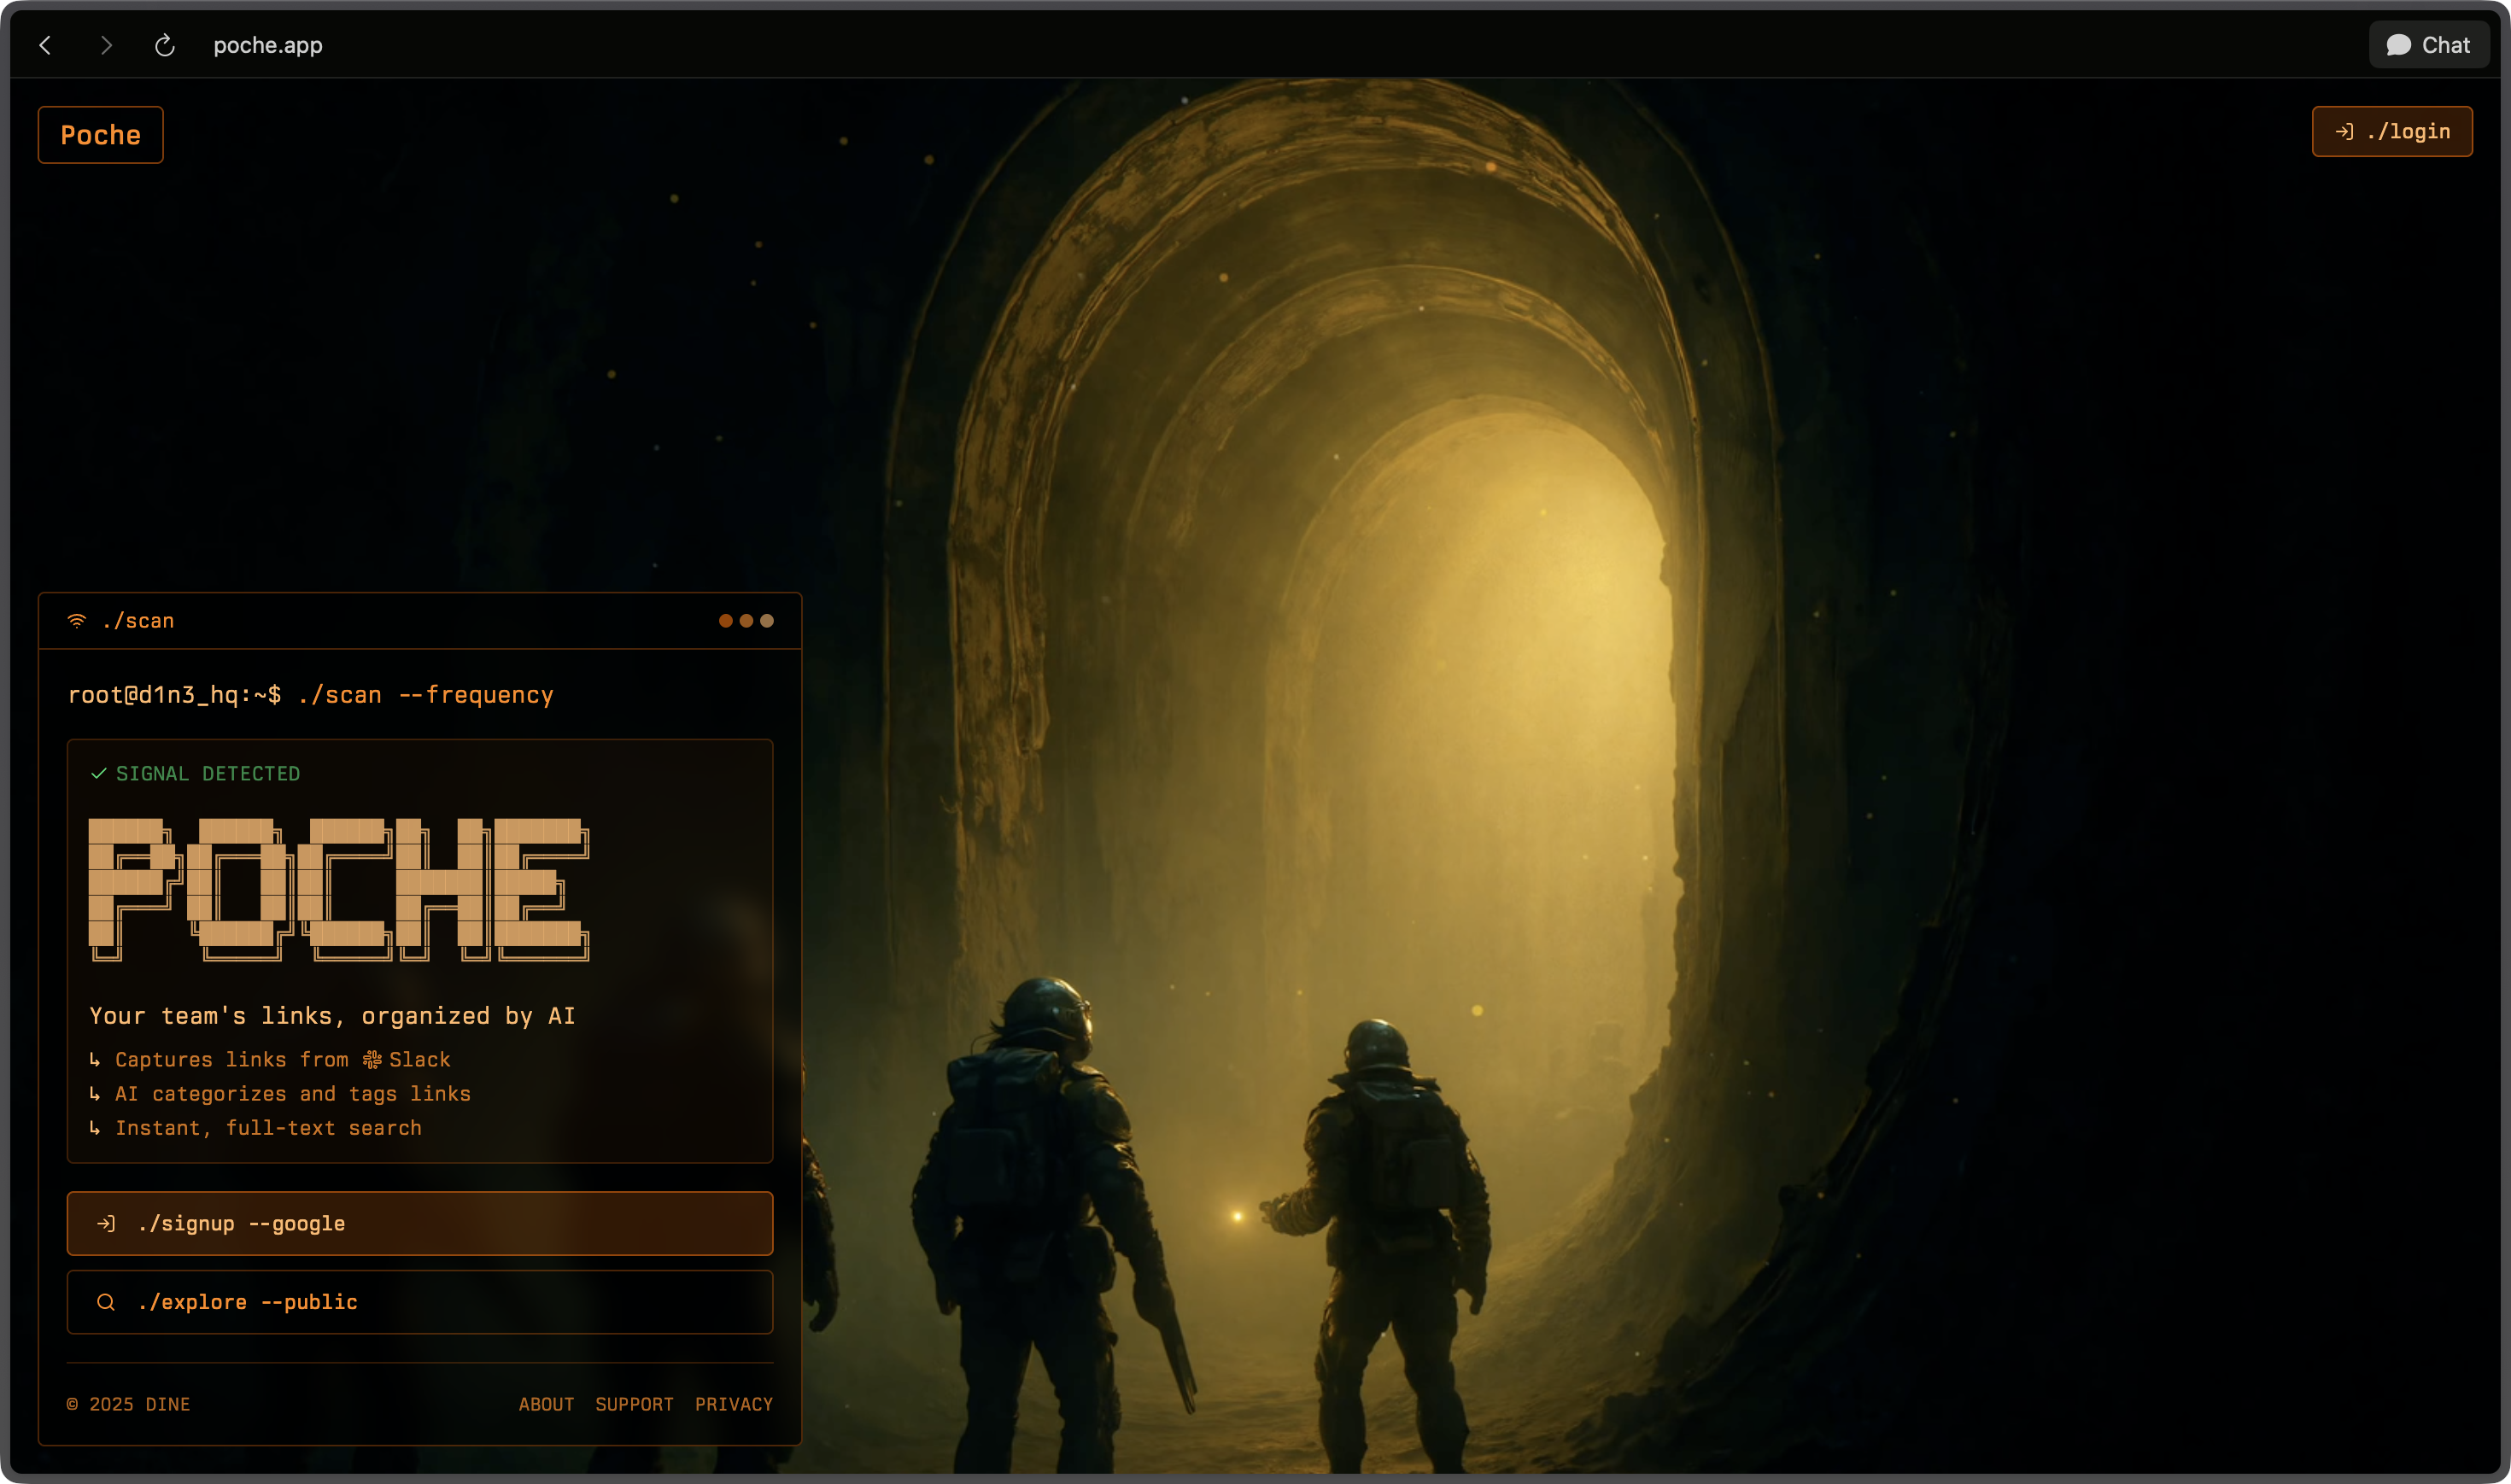This screenshot has height=1484, width=2511.
Task: Open the SUPPORT footer link
Action: 634,1404
